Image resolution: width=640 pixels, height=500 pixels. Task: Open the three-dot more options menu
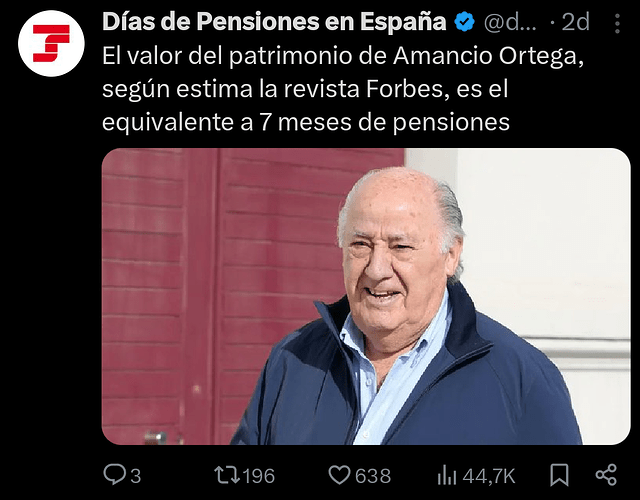[617, 23]
